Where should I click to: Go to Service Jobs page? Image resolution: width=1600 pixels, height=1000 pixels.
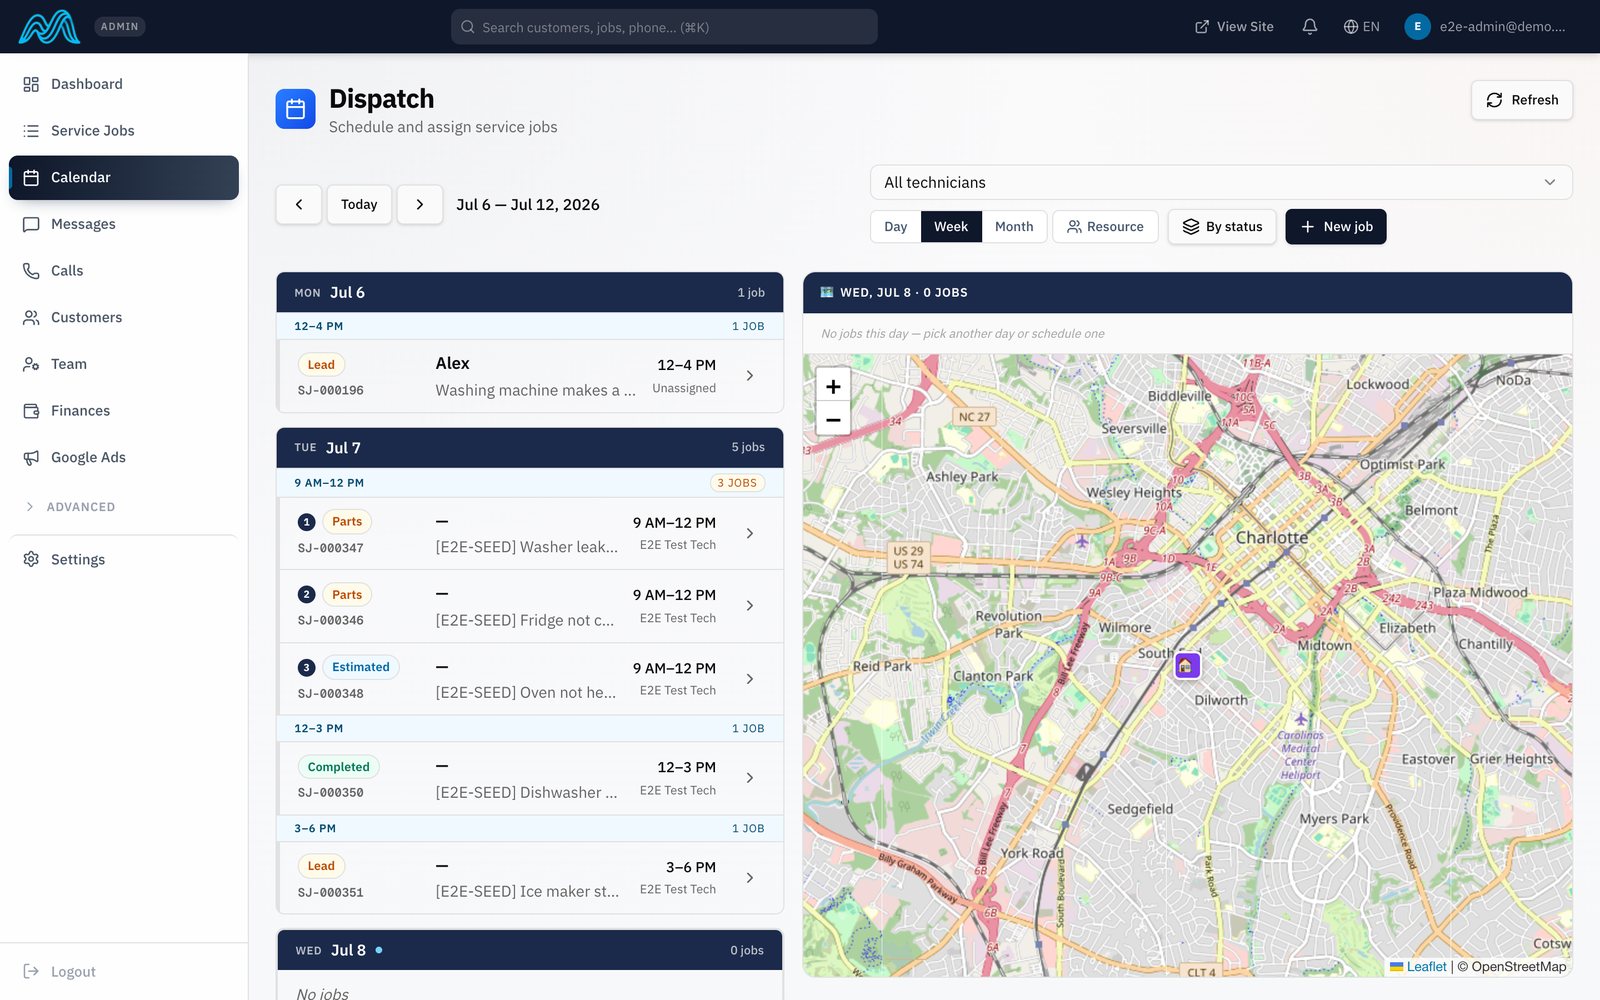pyautogui.click(x=124, y=131)
